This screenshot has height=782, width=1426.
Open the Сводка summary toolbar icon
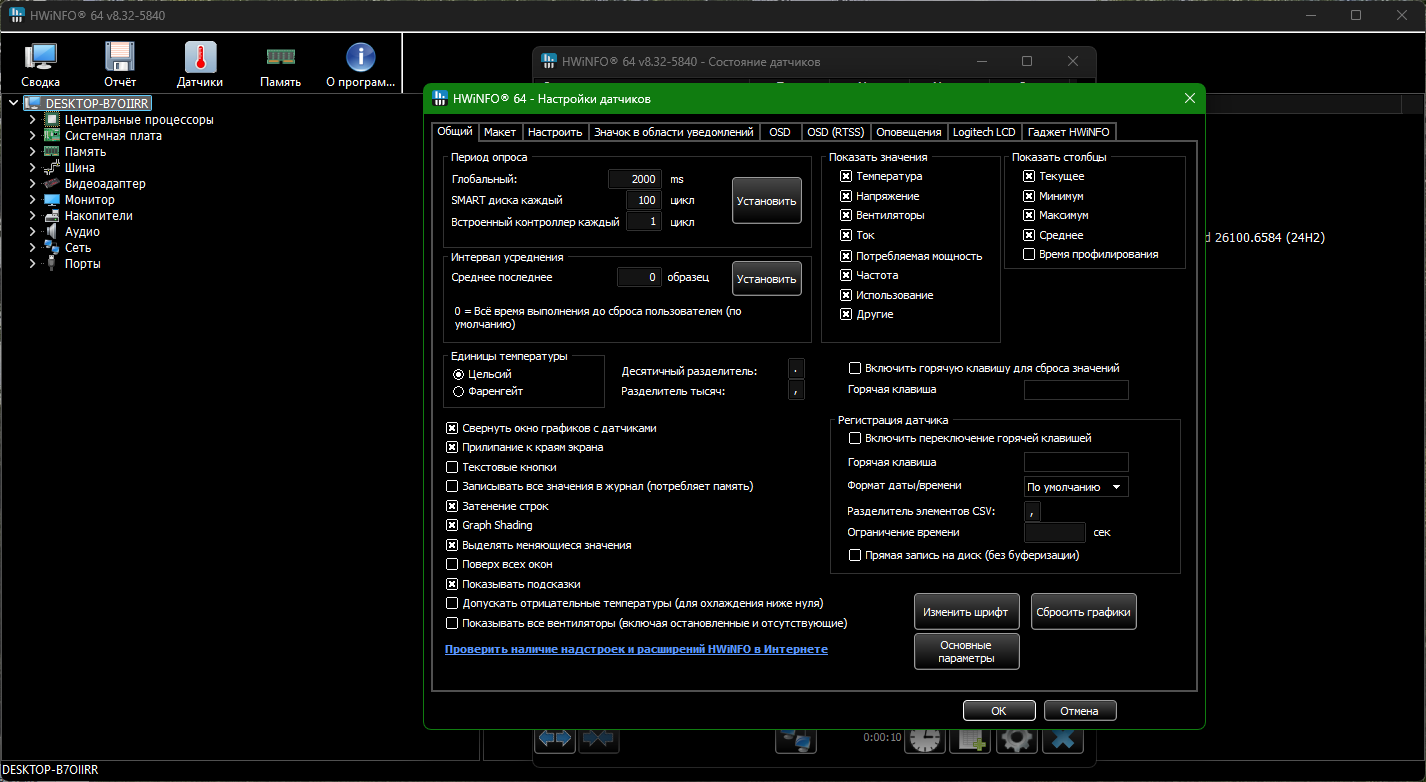click(40, 64)
